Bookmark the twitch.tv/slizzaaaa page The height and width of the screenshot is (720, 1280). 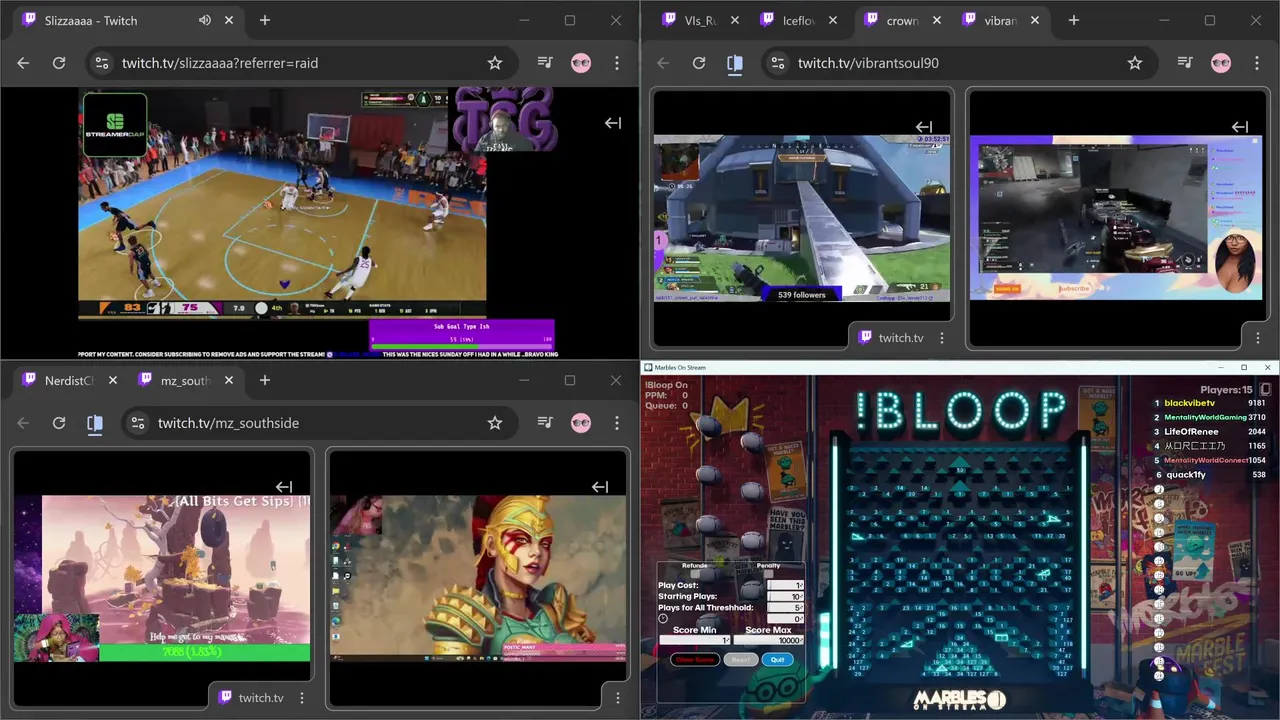pyautogui.click(x=494, y=63)
